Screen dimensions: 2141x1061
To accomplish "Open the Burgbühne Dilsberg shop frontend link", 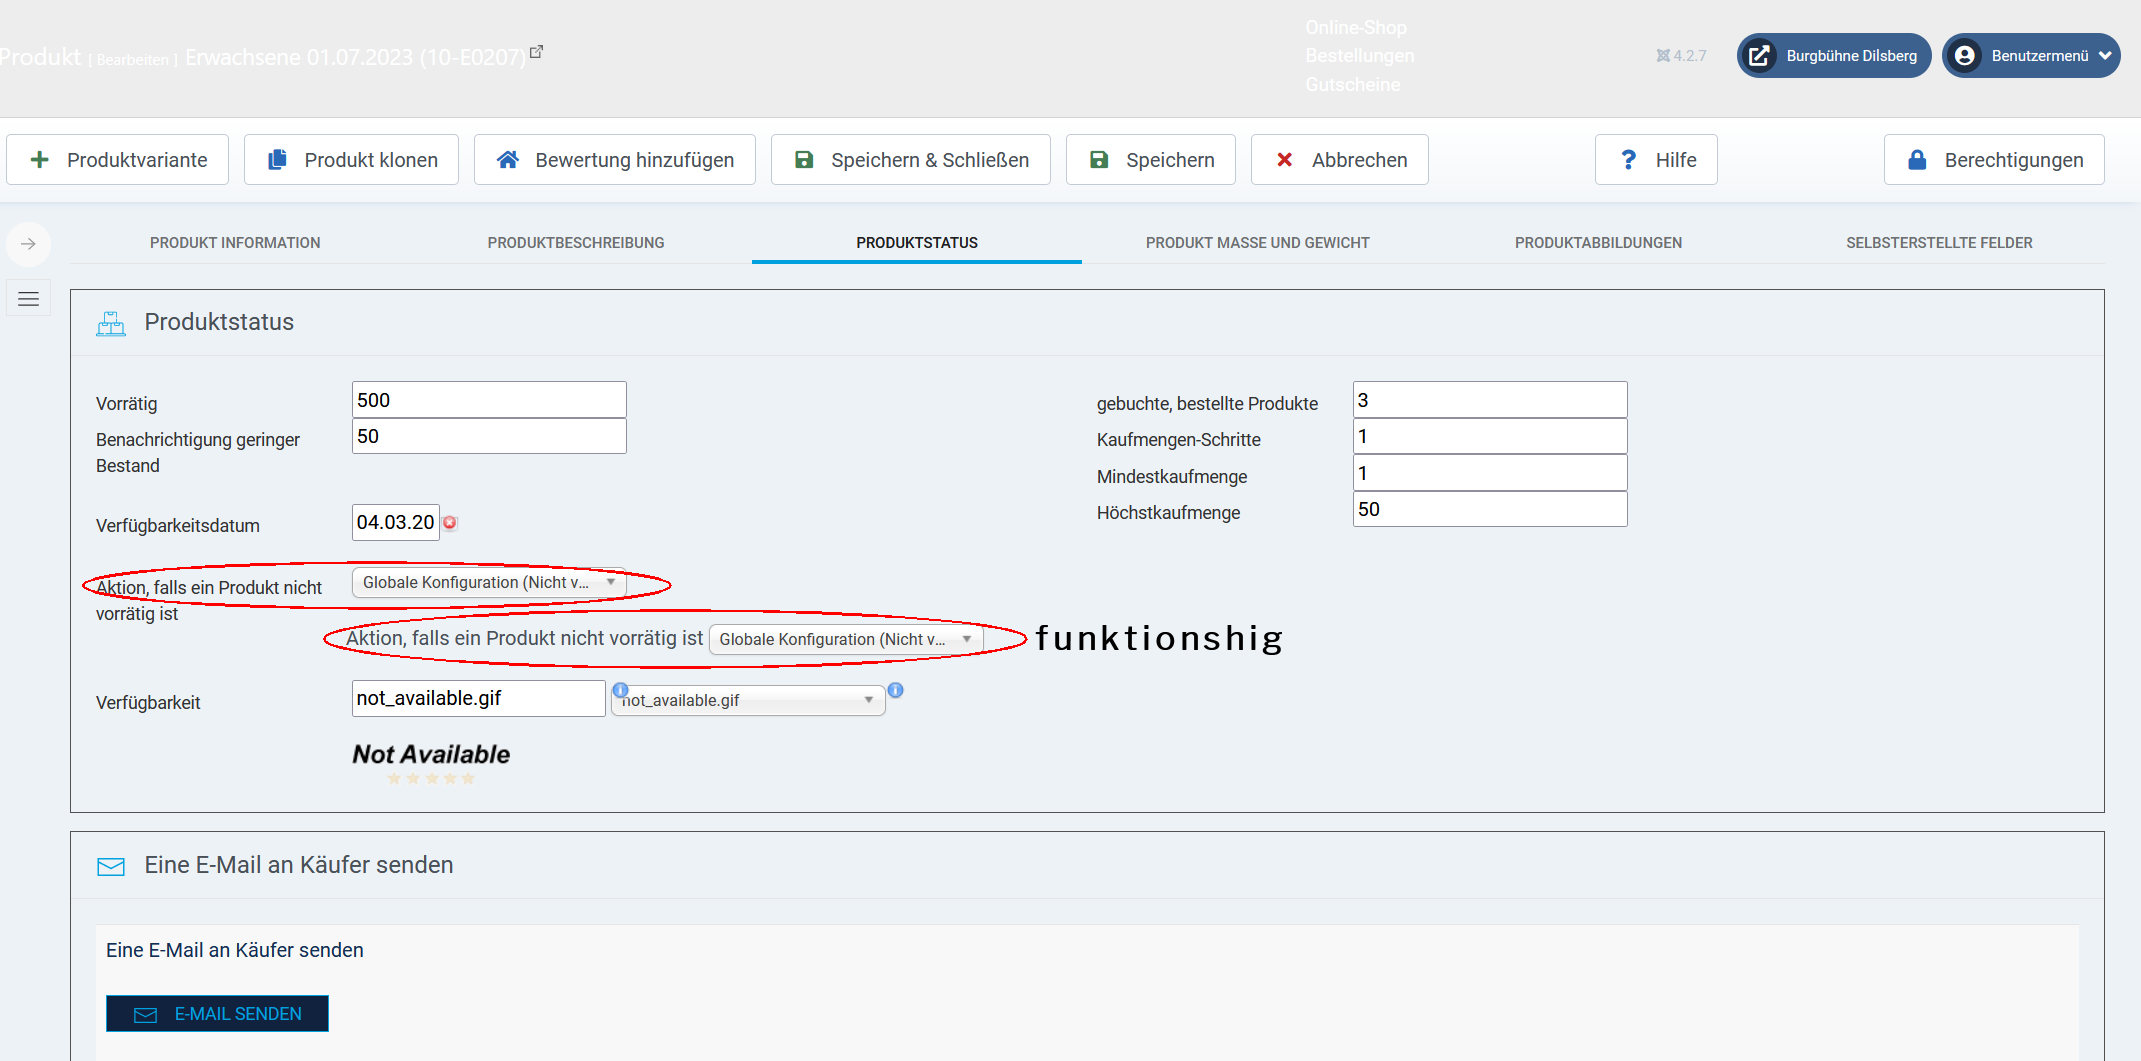I will (1833, 56).
